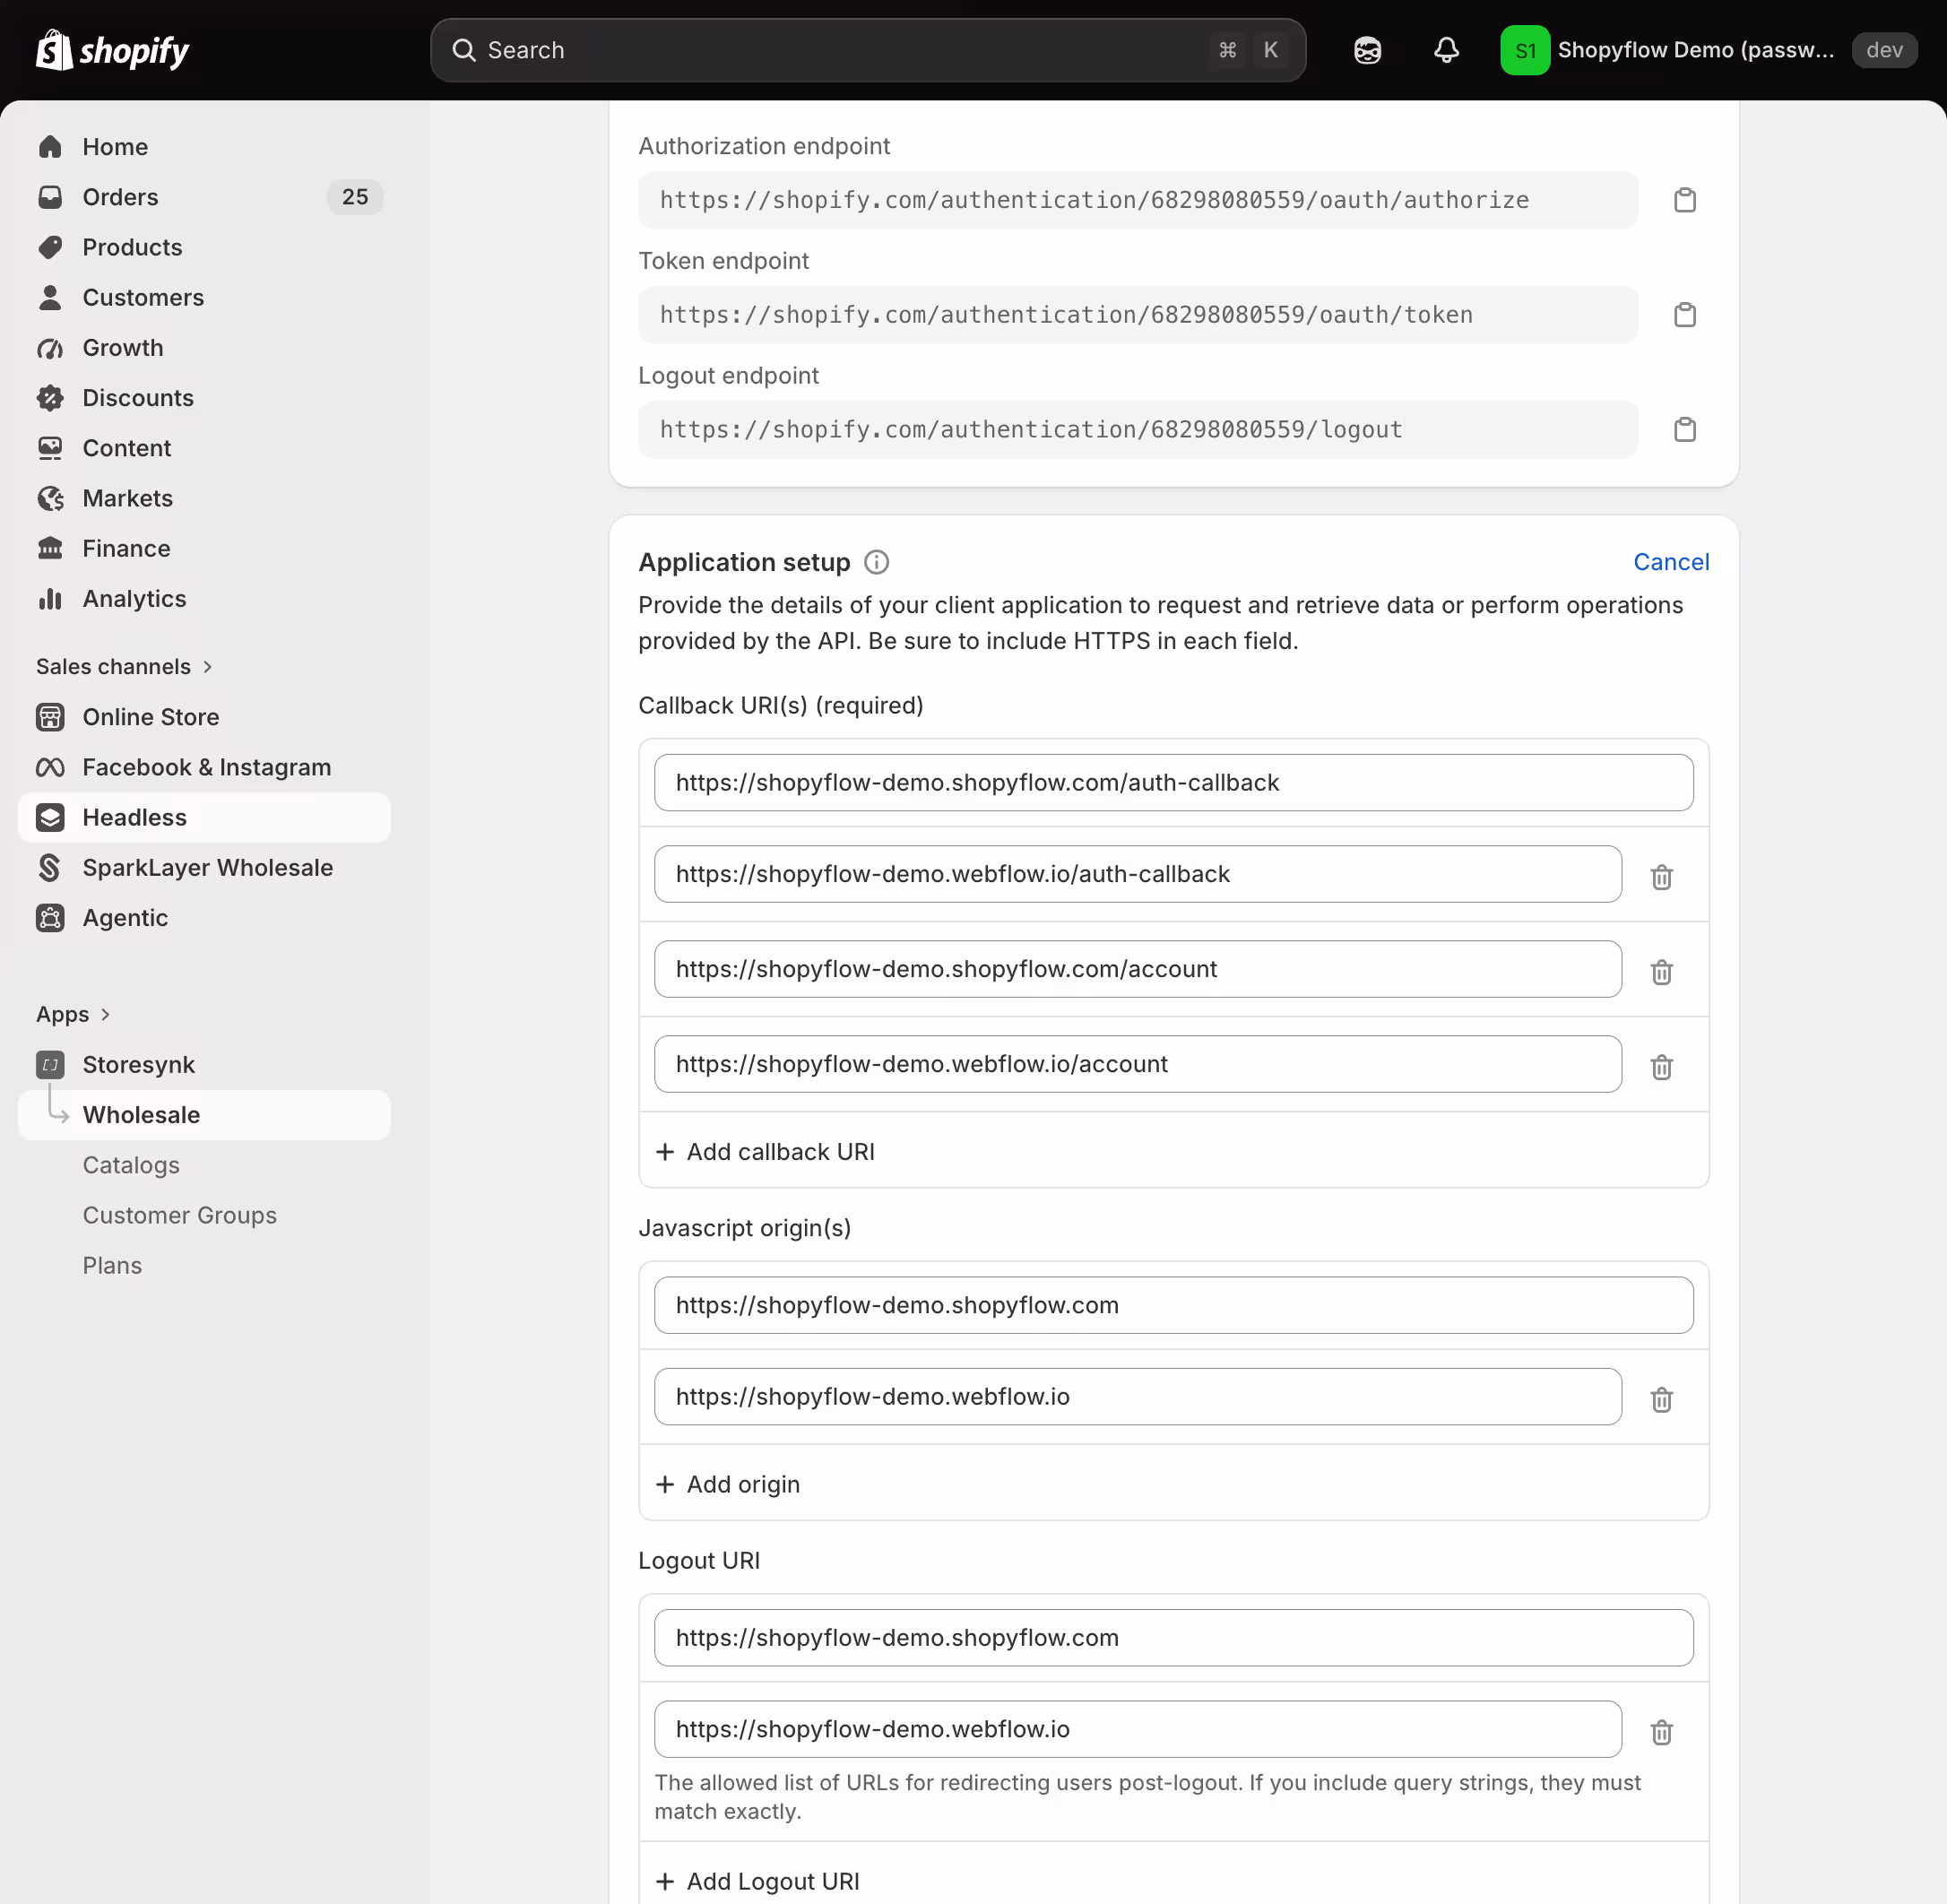Click the Orders inbox icon
Viewport: 1947px width, 1904px height.
tap(50, 197)
